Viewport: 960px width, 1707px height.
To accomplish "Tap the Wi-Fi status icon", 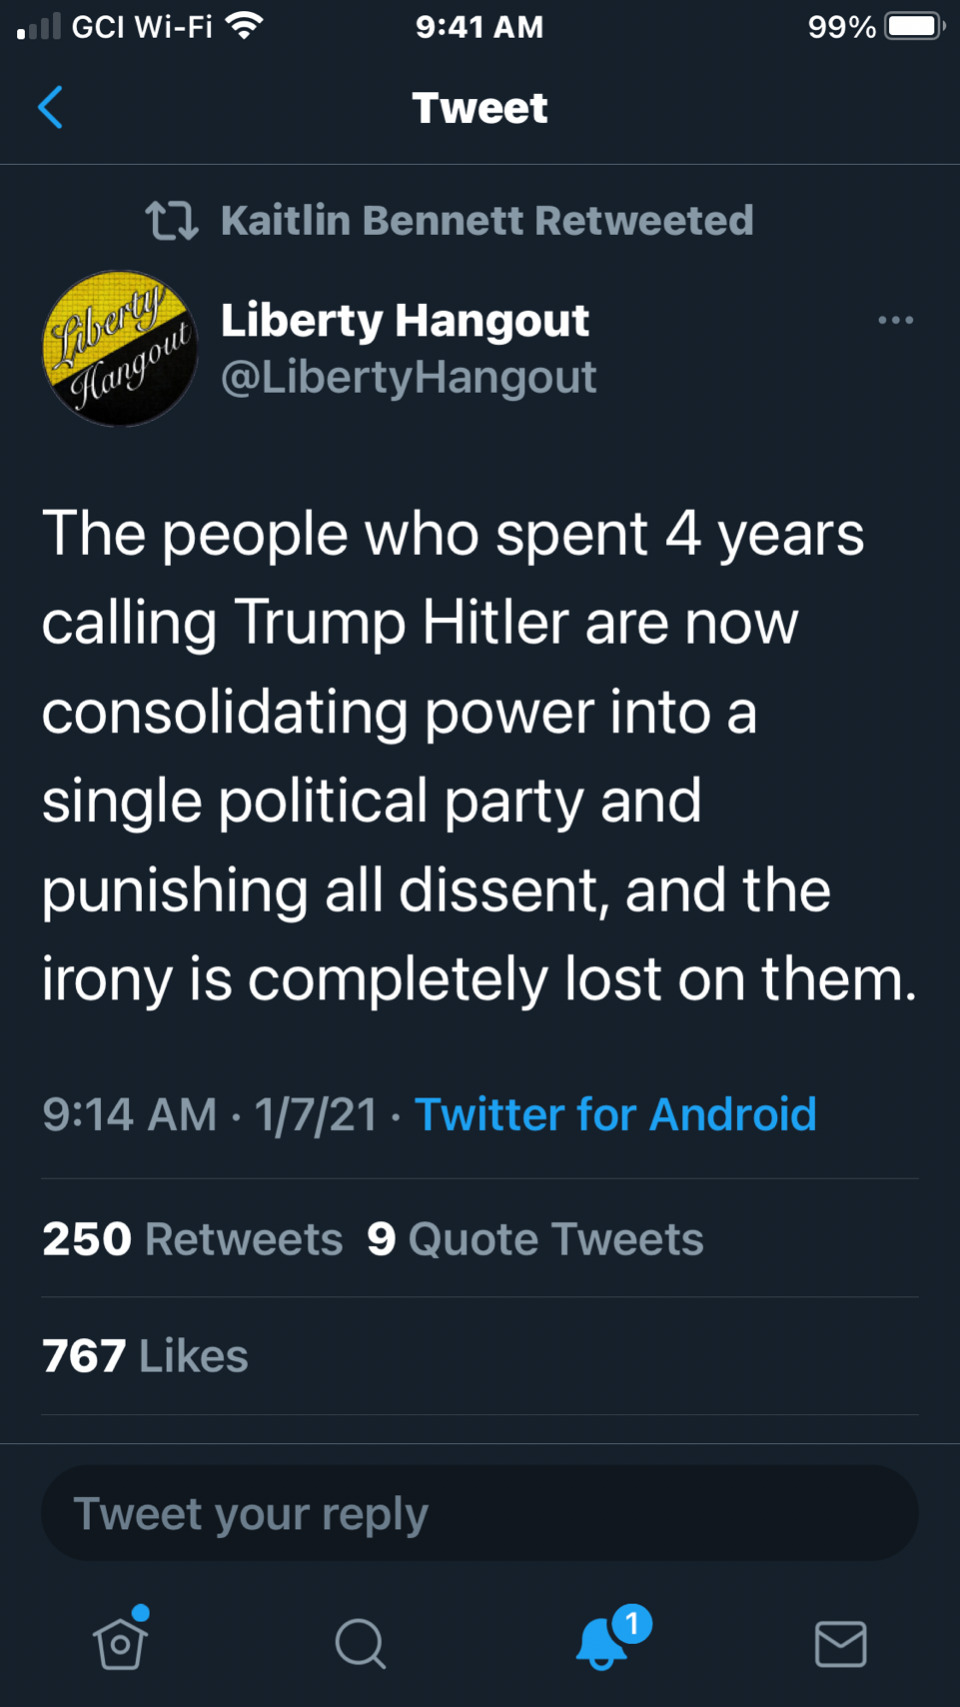I will [244, 26].
